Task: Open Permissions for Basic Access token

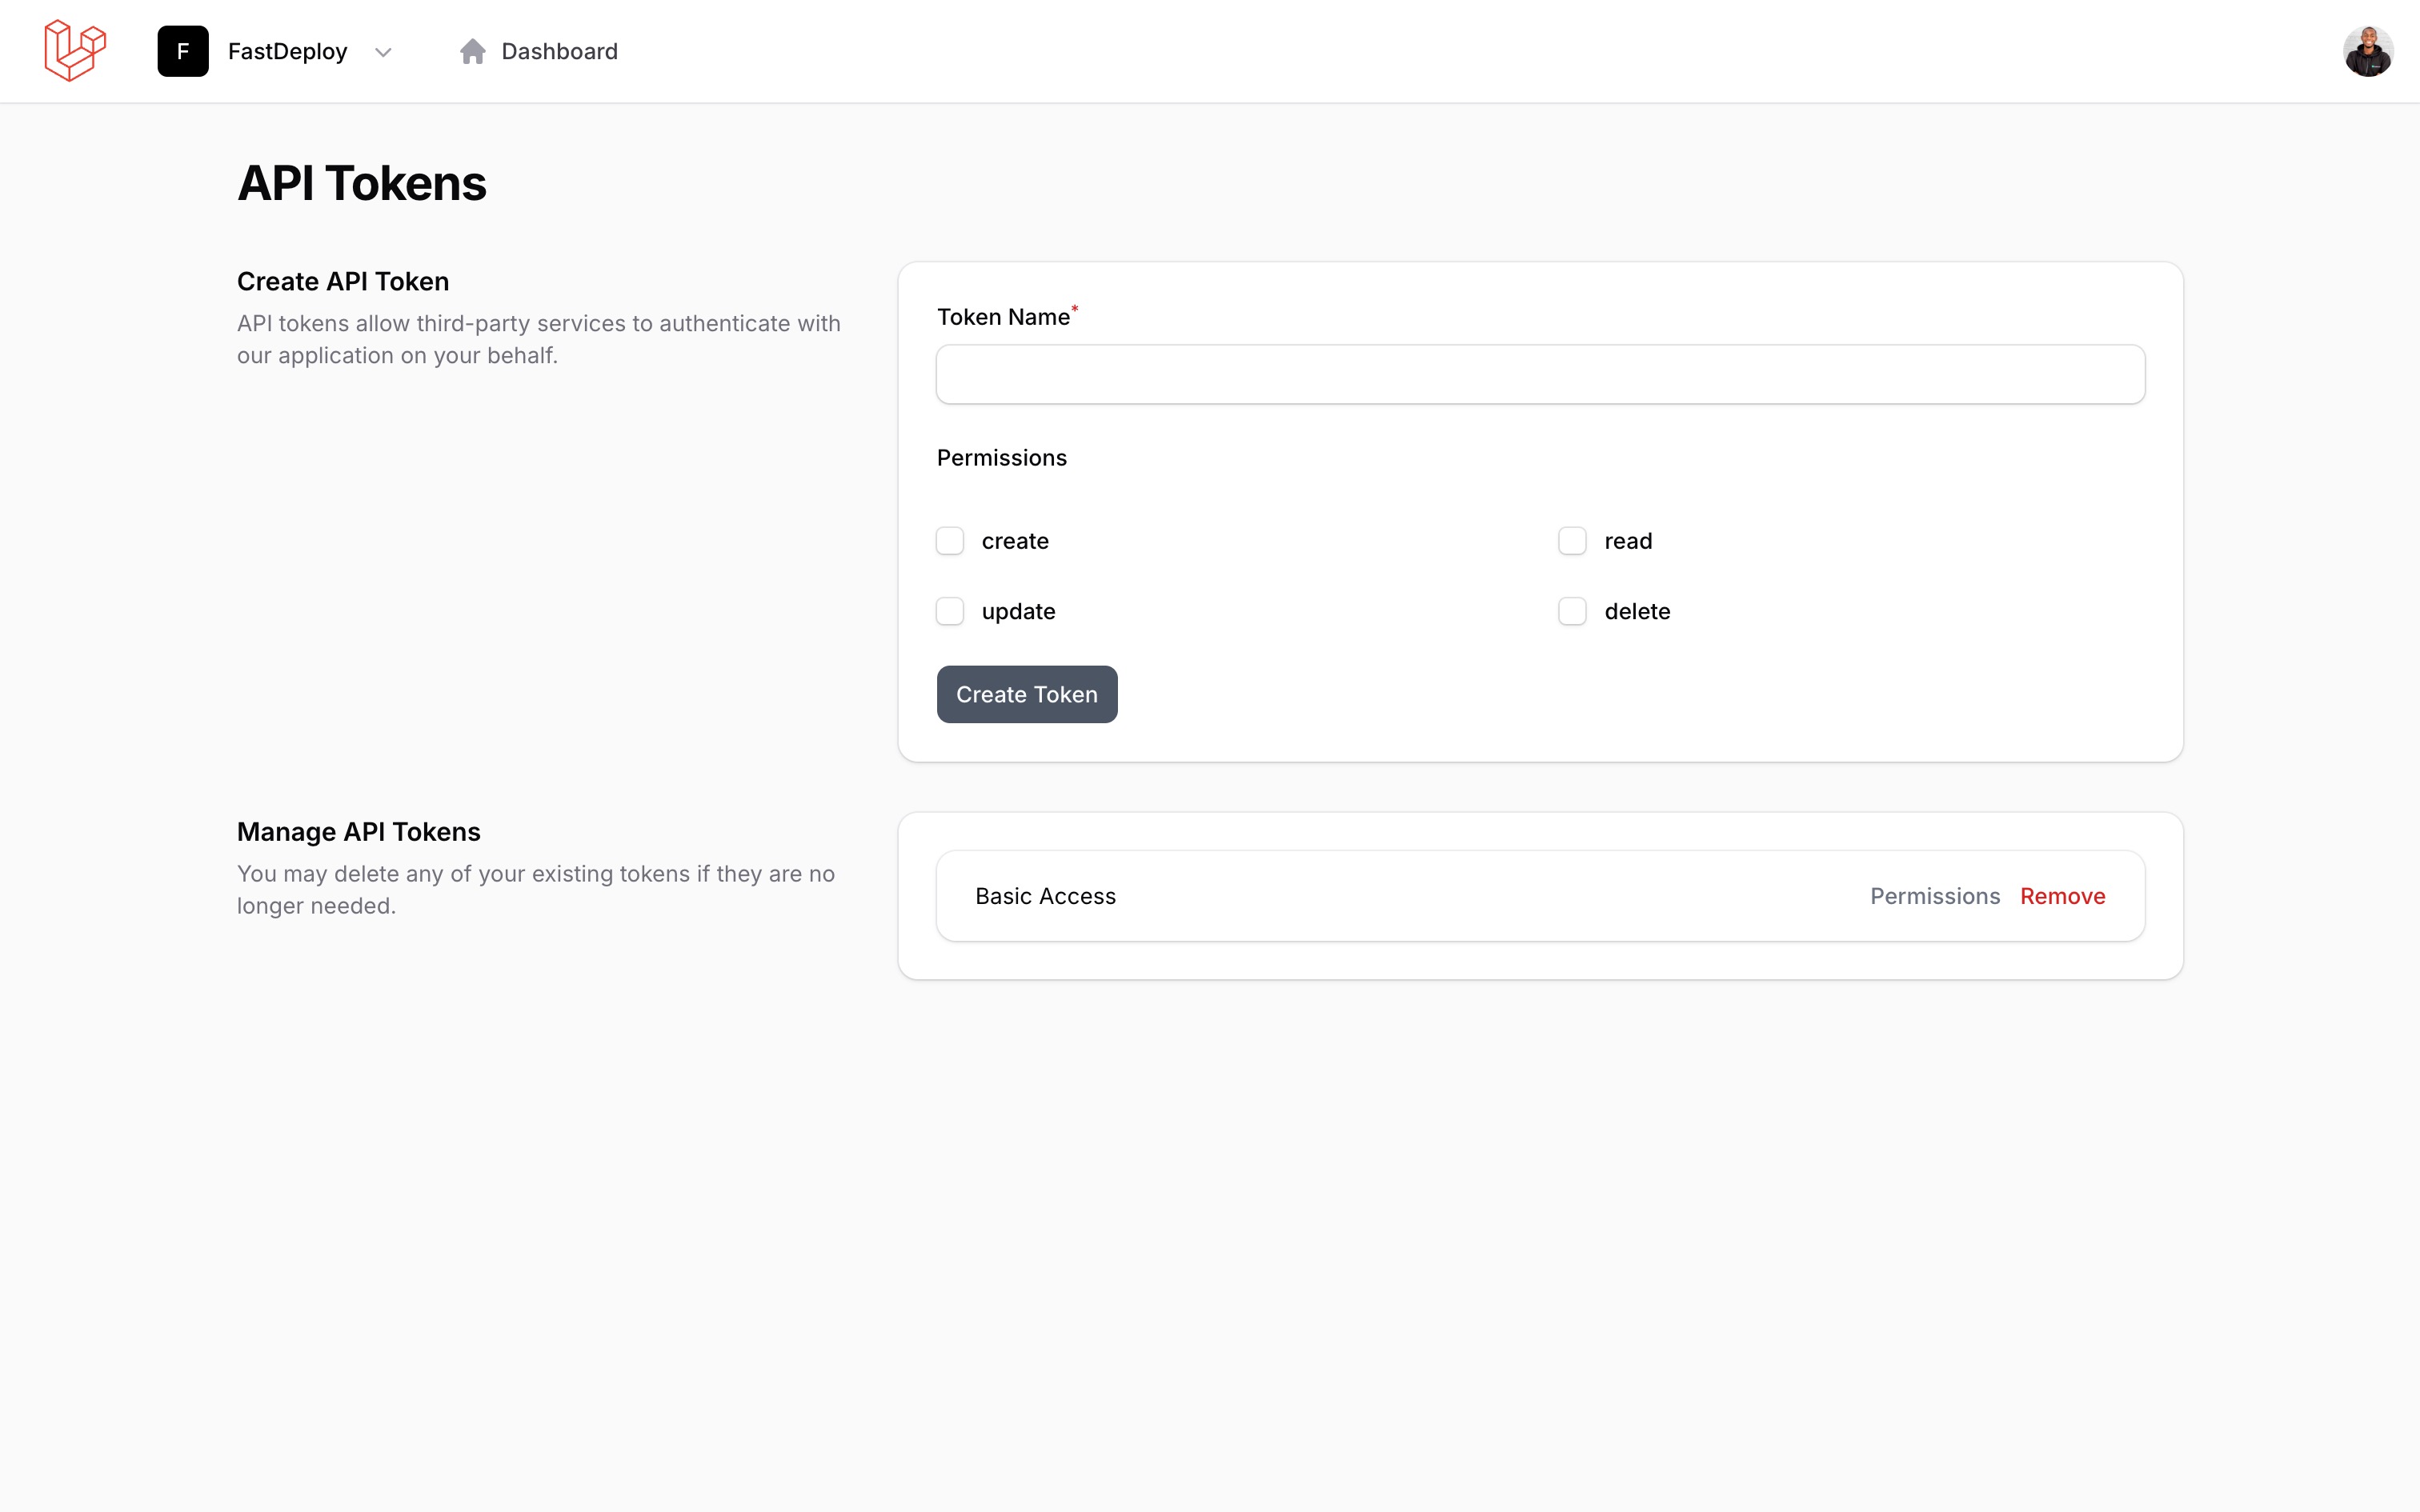Action: pyautogui.click(x=1934, y=896)
